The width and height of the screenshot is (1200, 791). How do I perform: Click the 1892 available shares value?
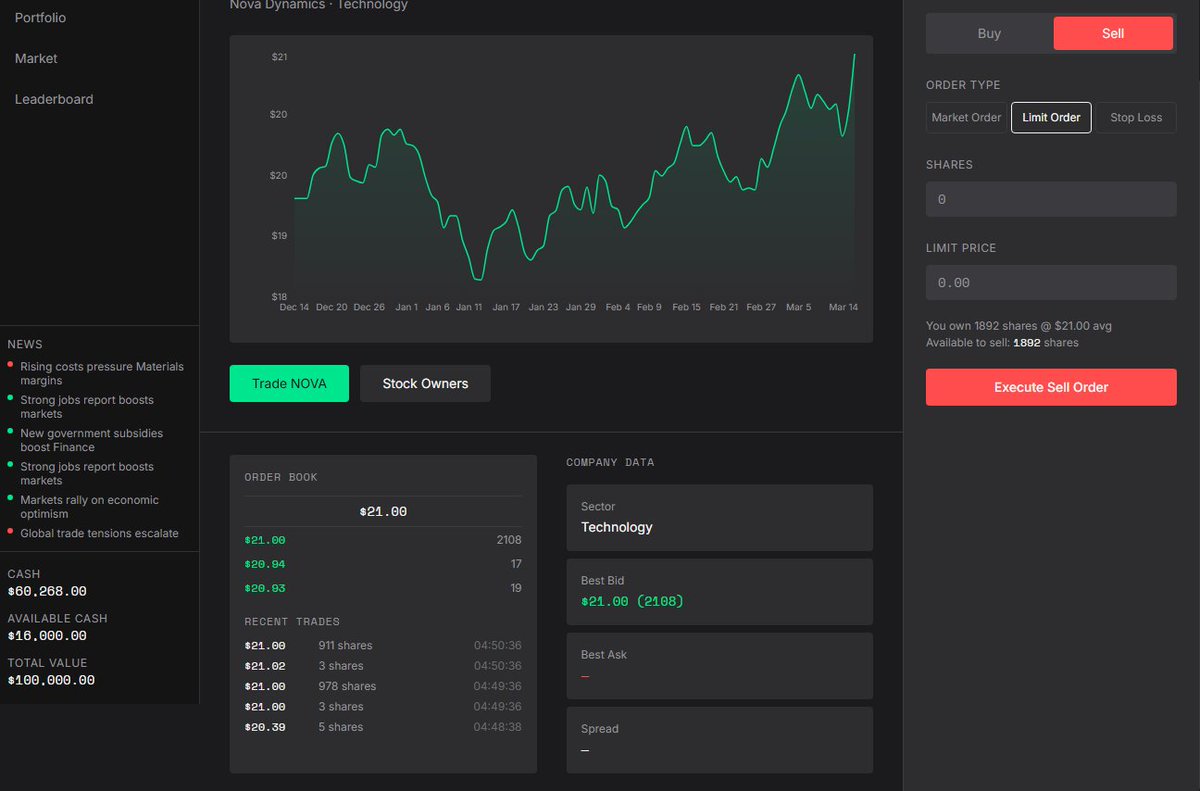point(1027,343)
